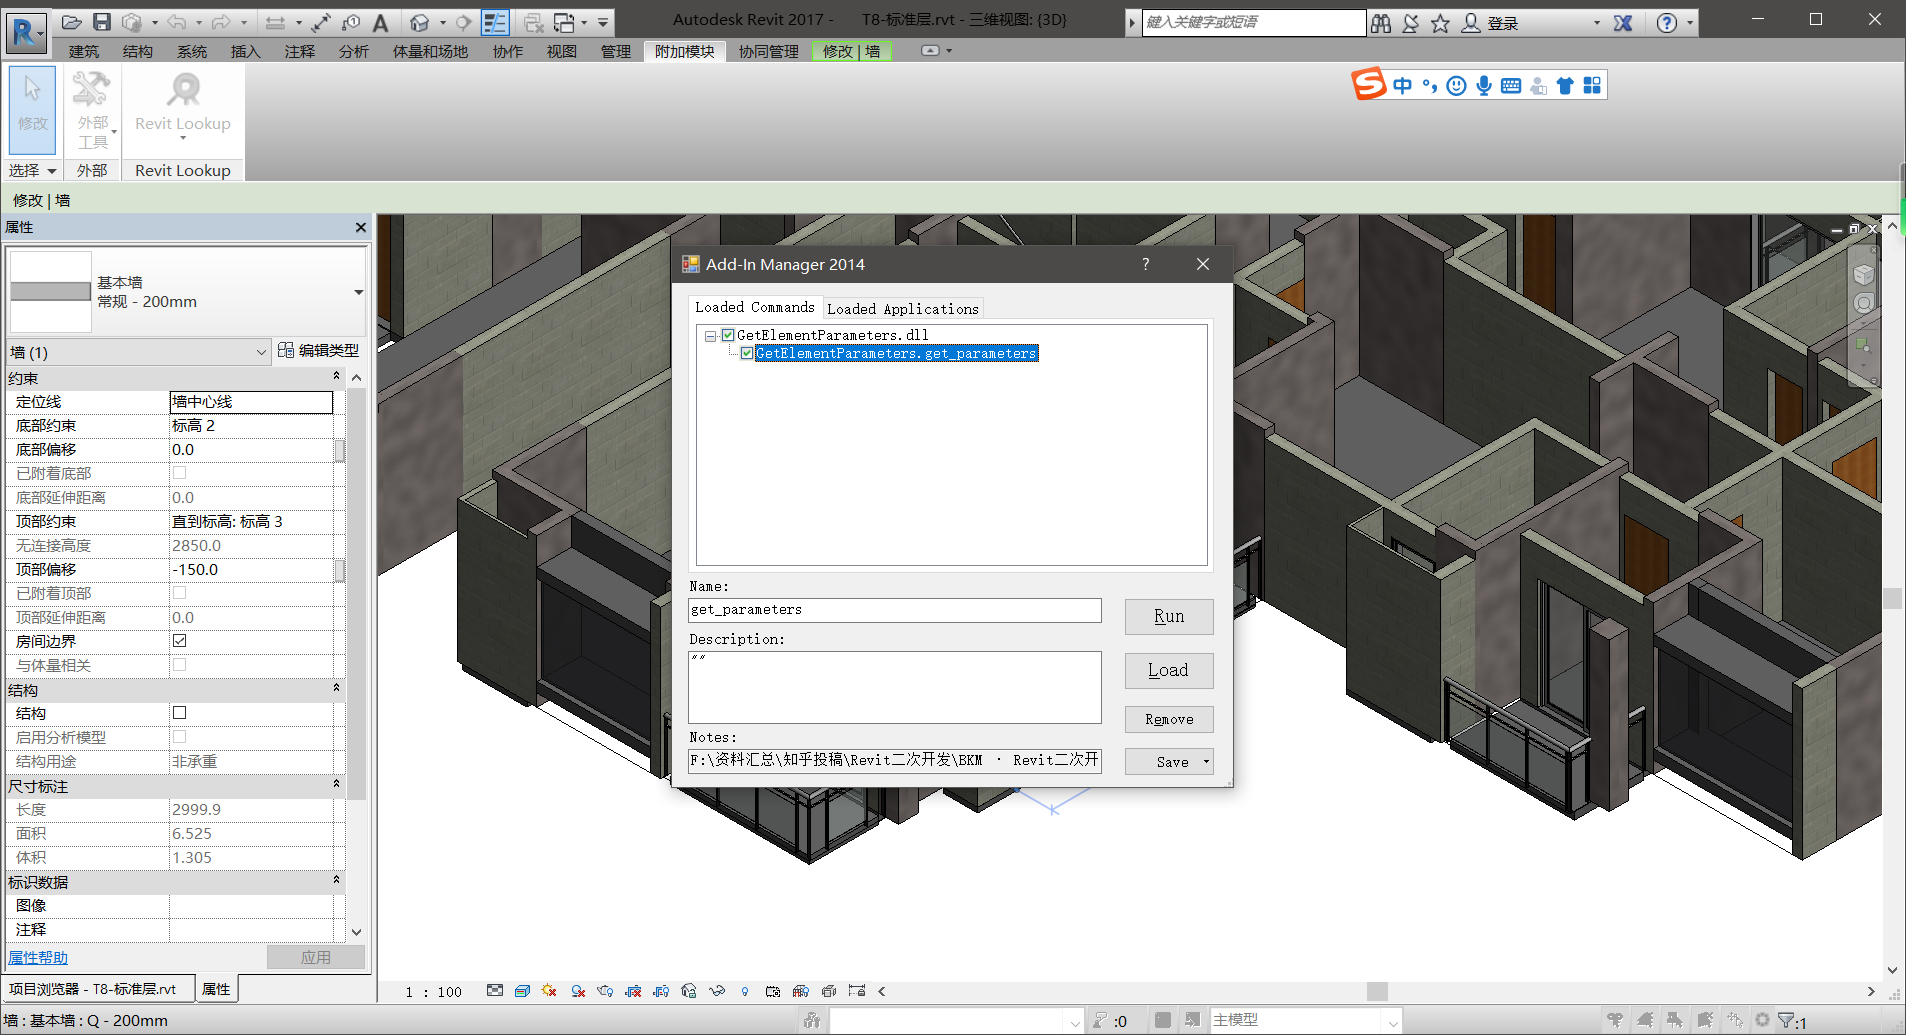
Task: Click the 属性帮助 link
Action: pyautogui.click(x=38, y=957)
